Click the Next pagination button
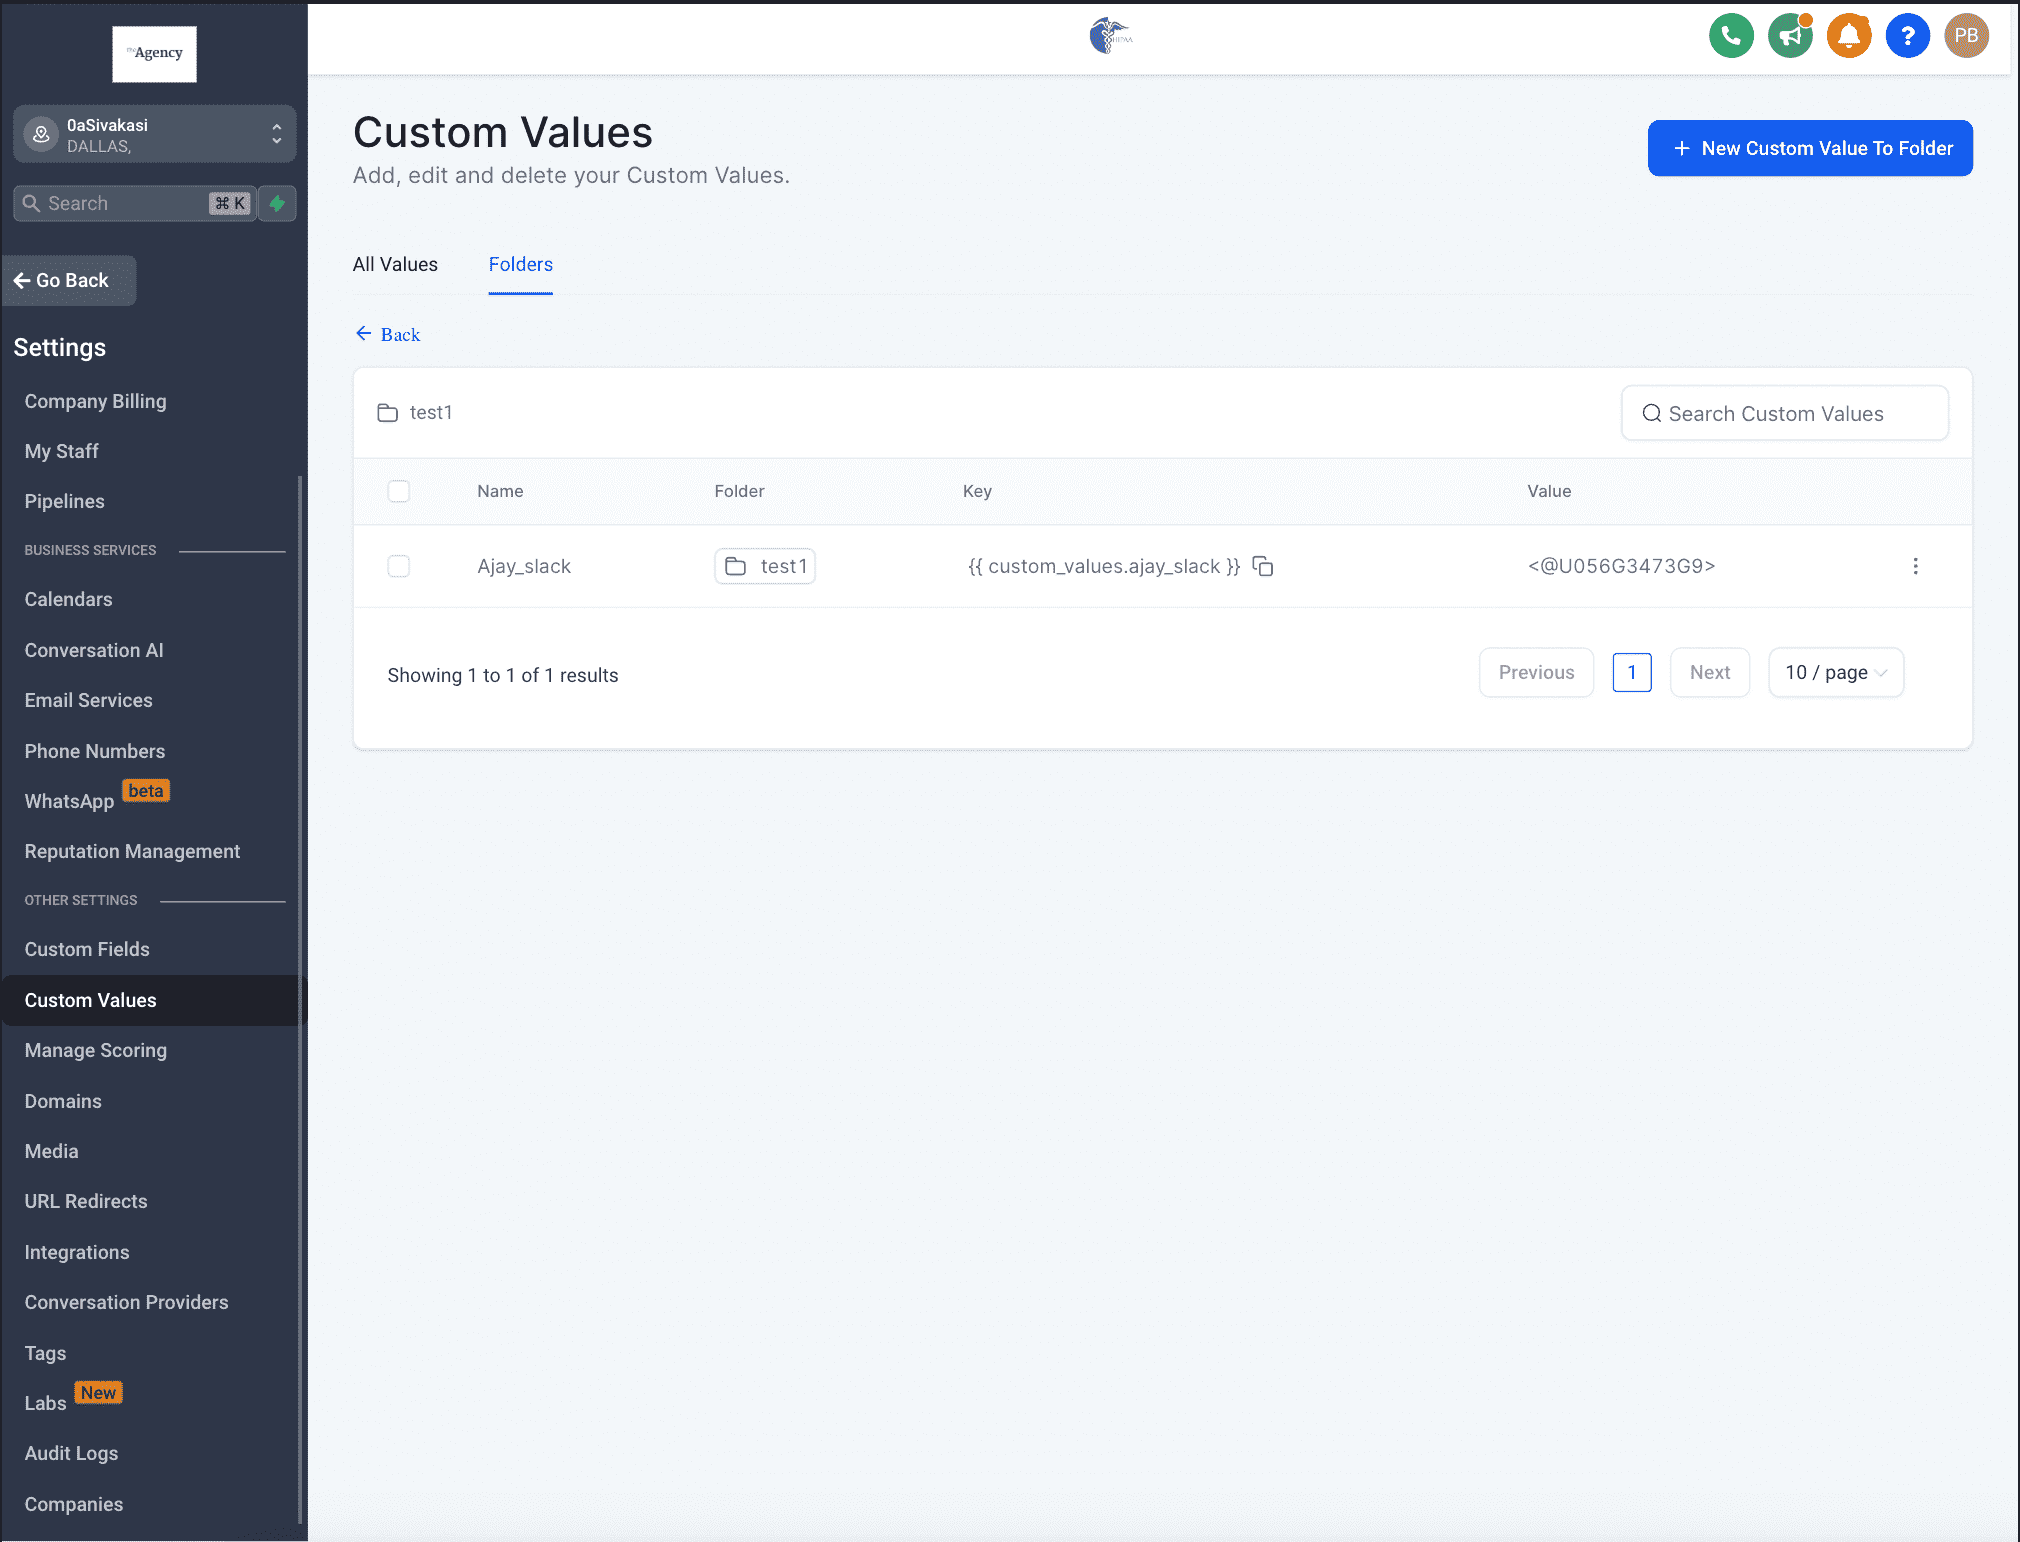Image resolution: width=2020 pixels, height=1542 pixels. point(1710,673)
